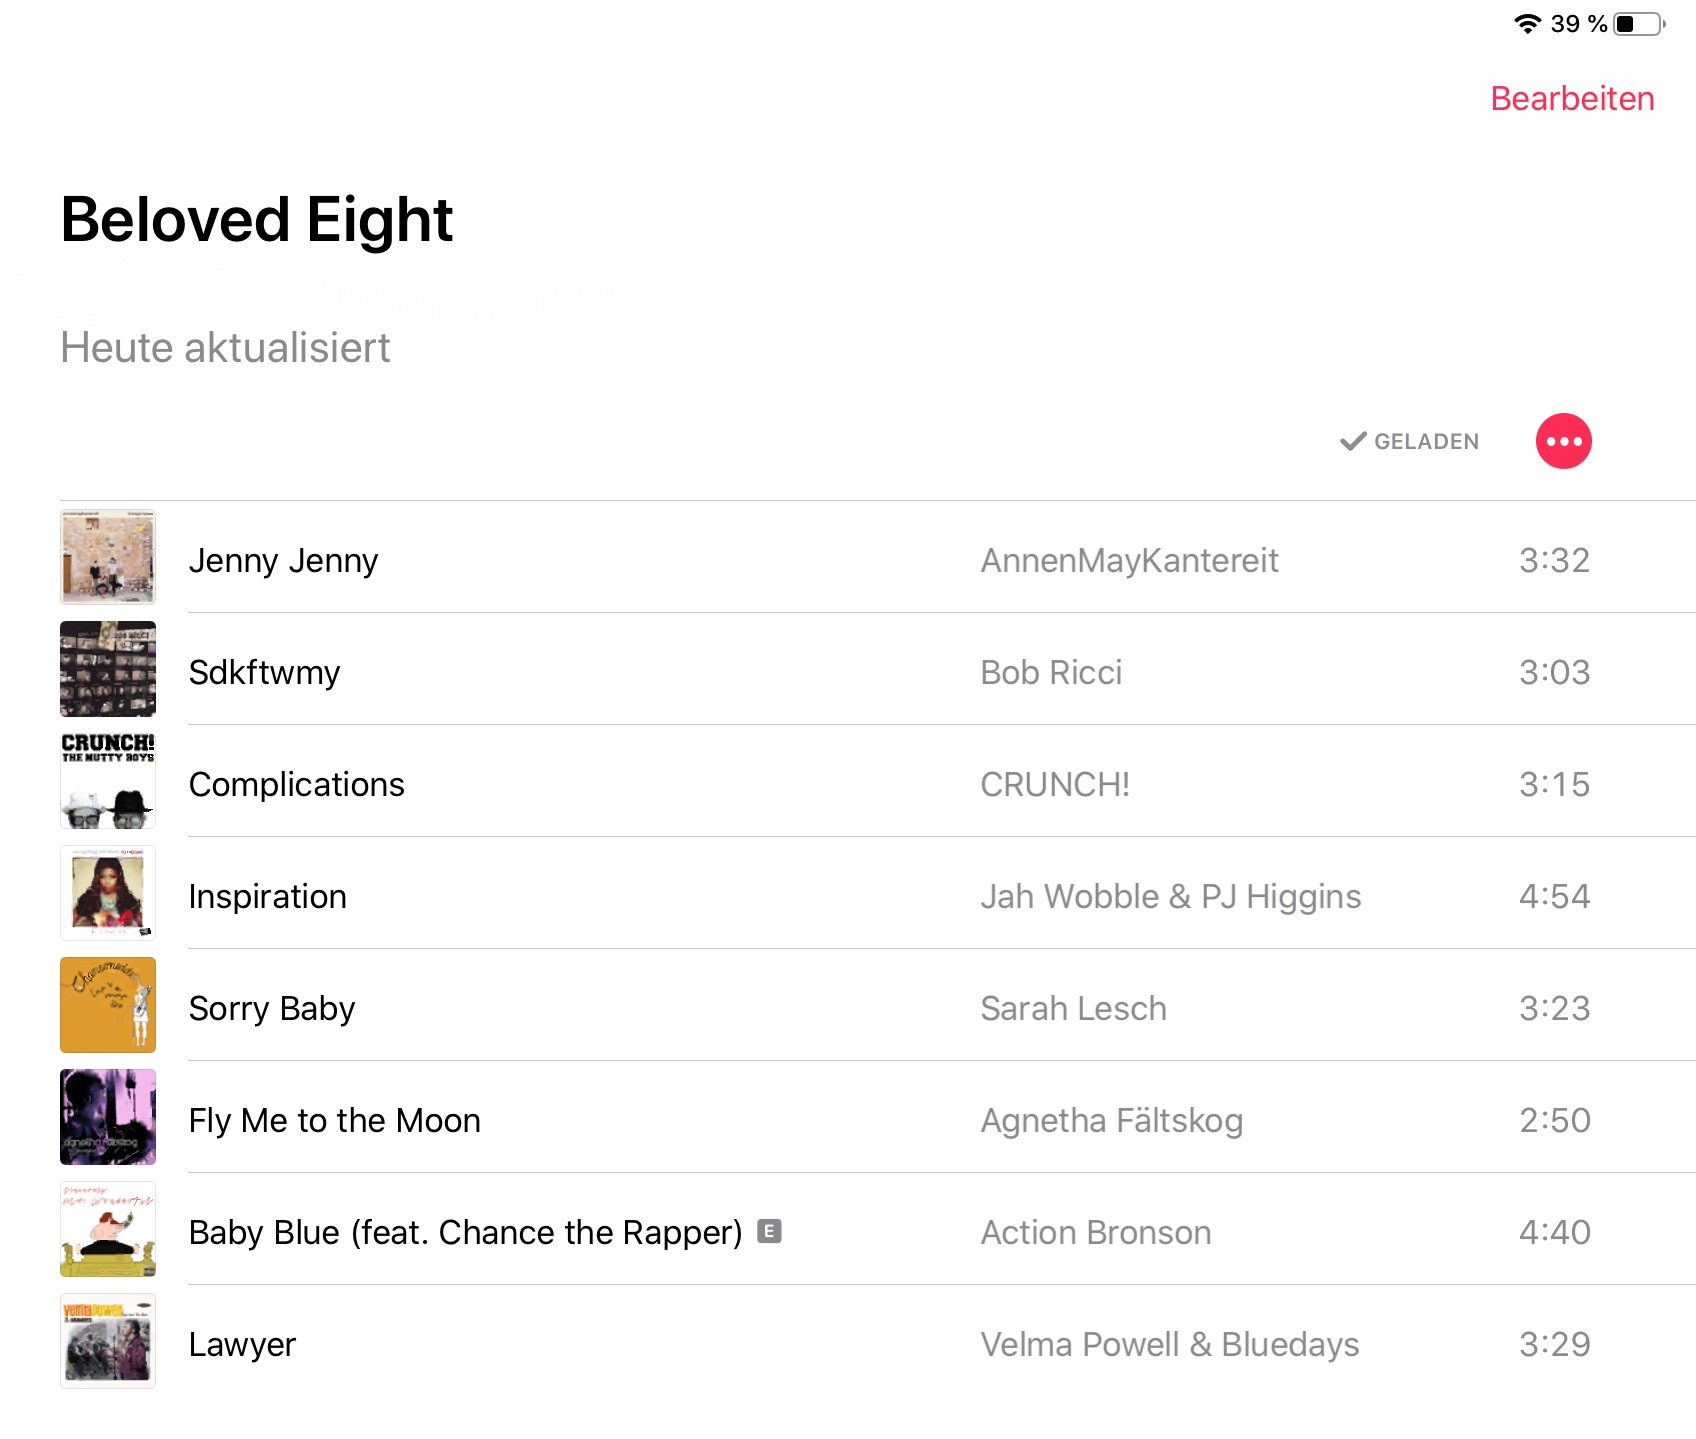The width and height of the screenshot is (1696, 1439).
Task: Tap artist name AnnenMayKantereit
Action: (1129, 561)
